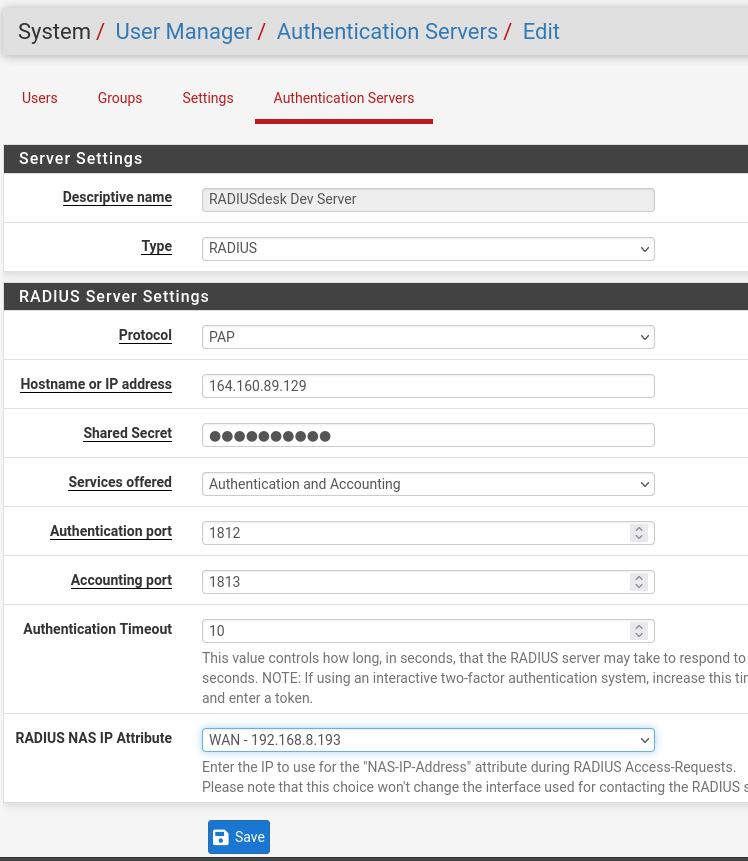Follow the User Manager breadcrumb link
The width and height of the screenshot is (748, 861).
tap(184, 31)
